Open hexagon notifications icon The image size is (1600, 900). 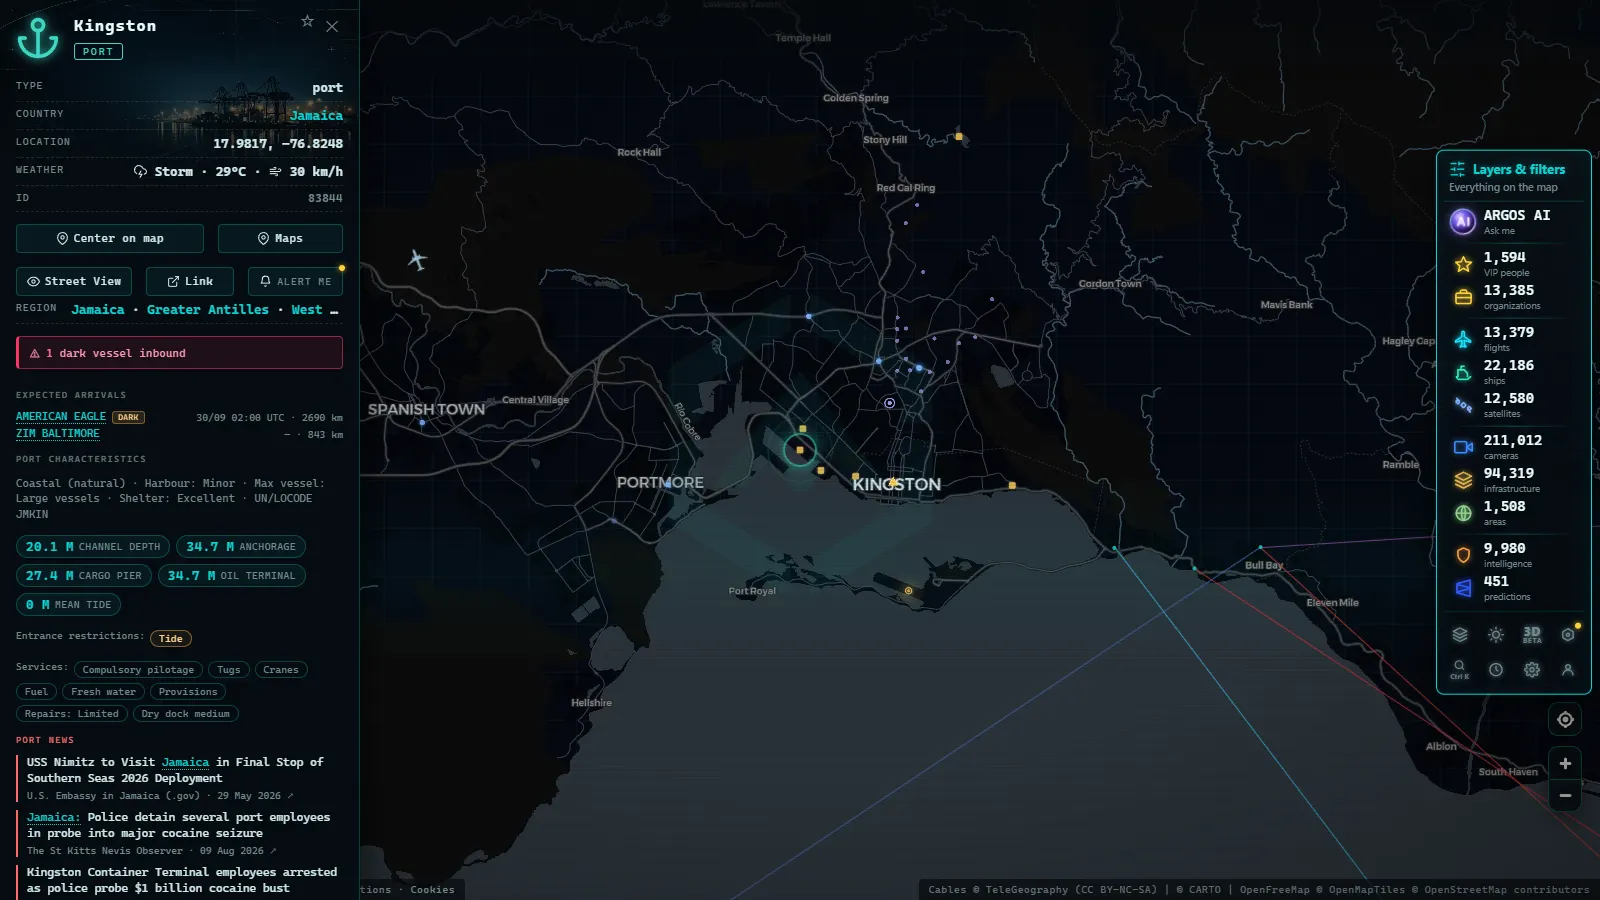tap(1568, 635)
